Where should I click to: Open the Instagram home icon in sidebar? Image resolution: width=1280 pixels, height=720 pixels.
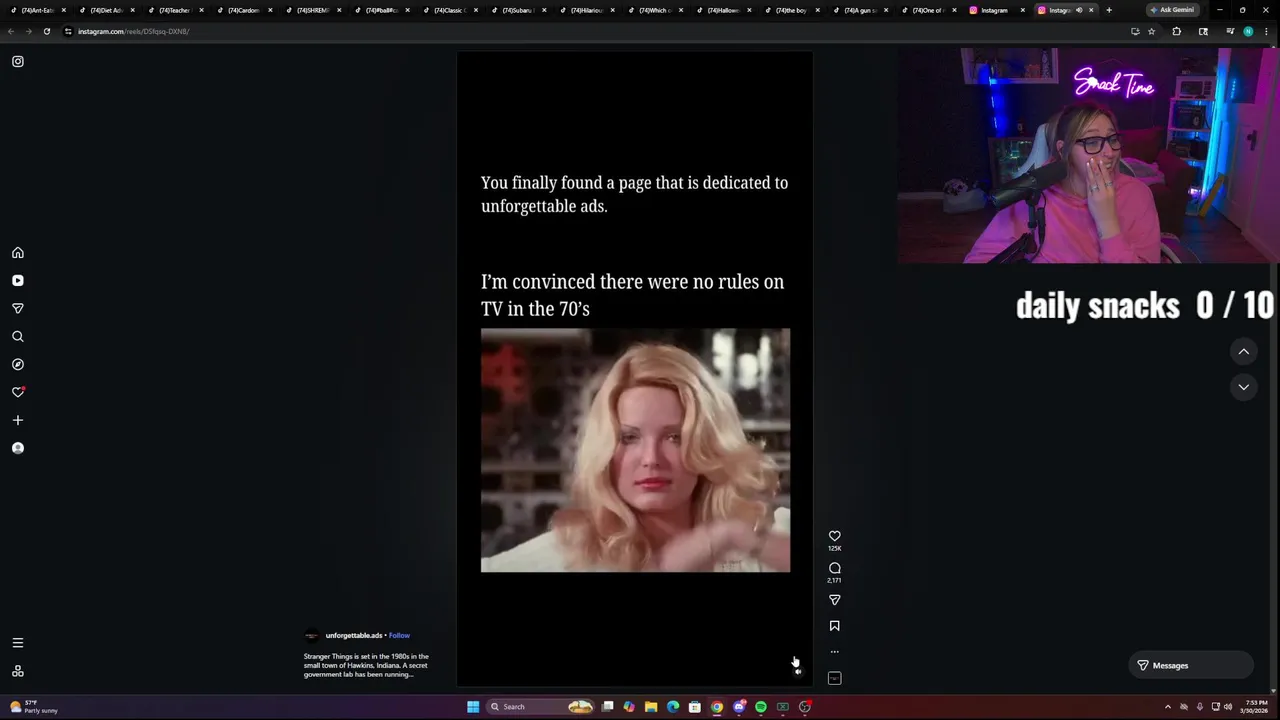[x=18, y=253]
